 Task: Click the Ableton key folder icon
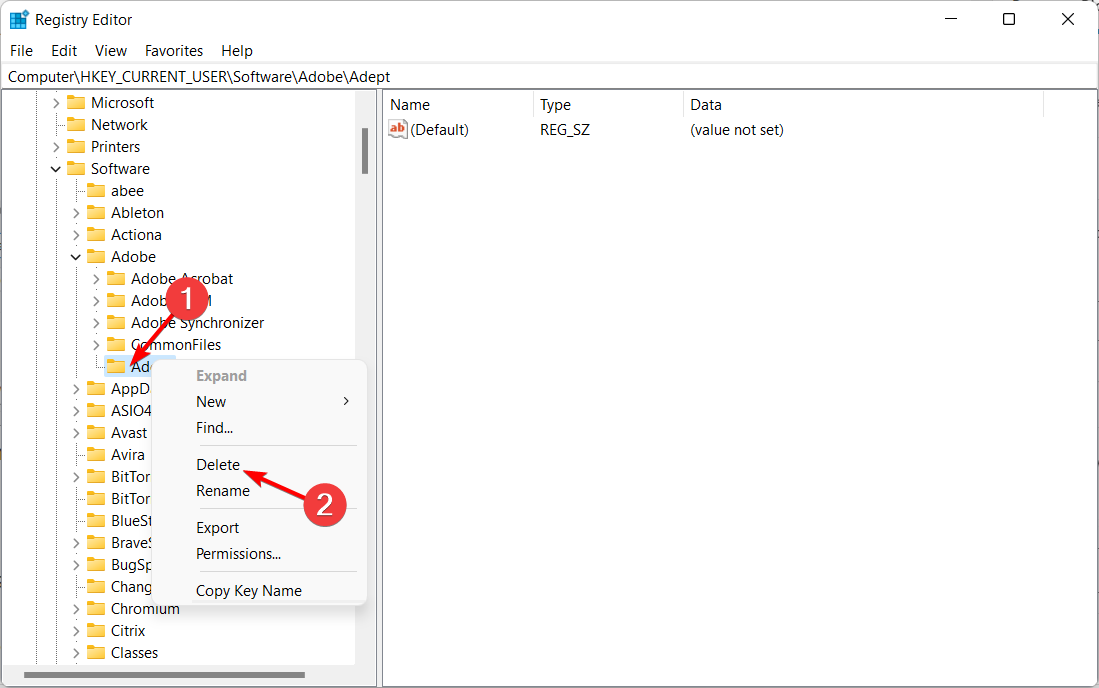point(96,212)
